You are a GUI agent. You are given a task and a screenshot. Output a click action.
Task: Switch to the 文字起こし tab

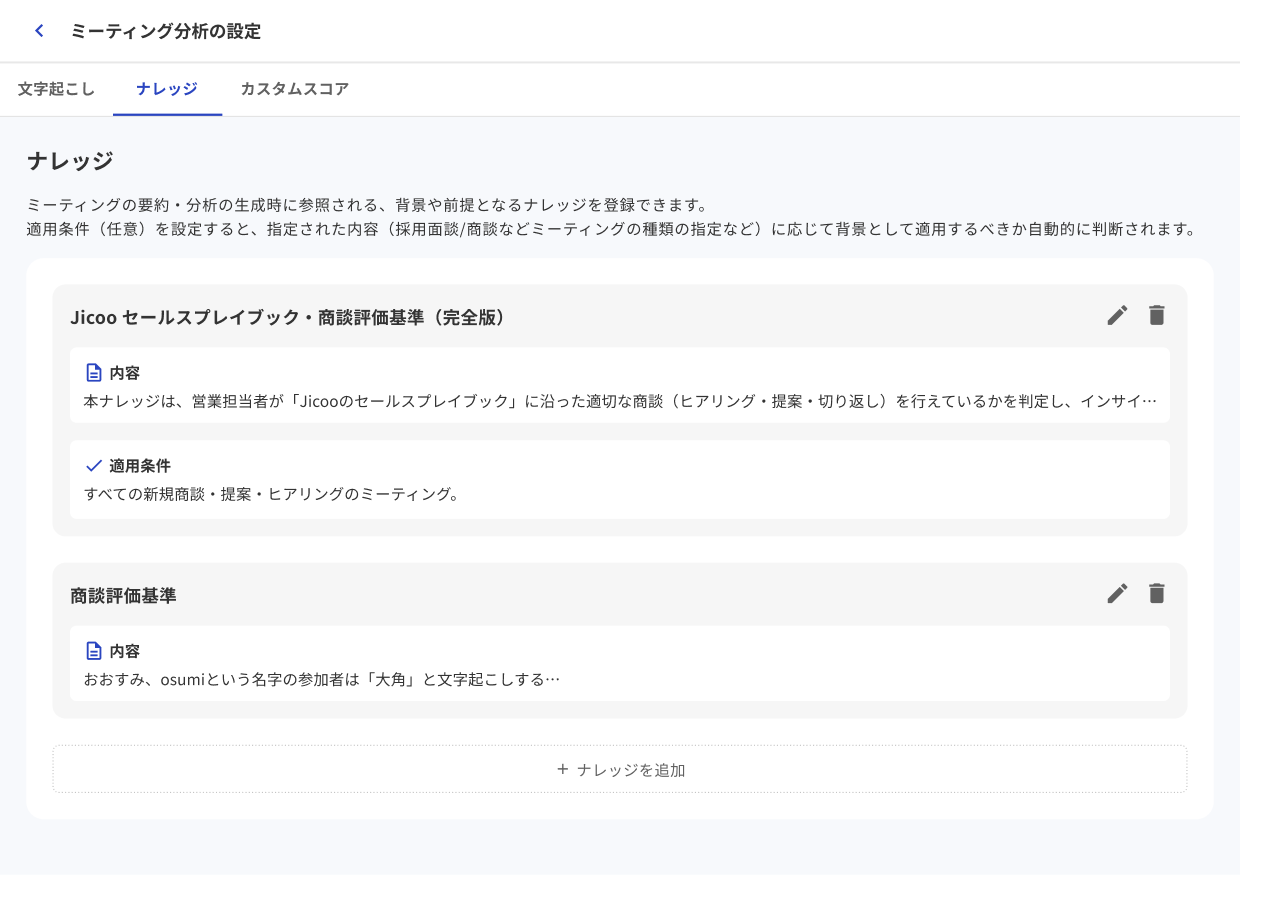coord(55,89)
